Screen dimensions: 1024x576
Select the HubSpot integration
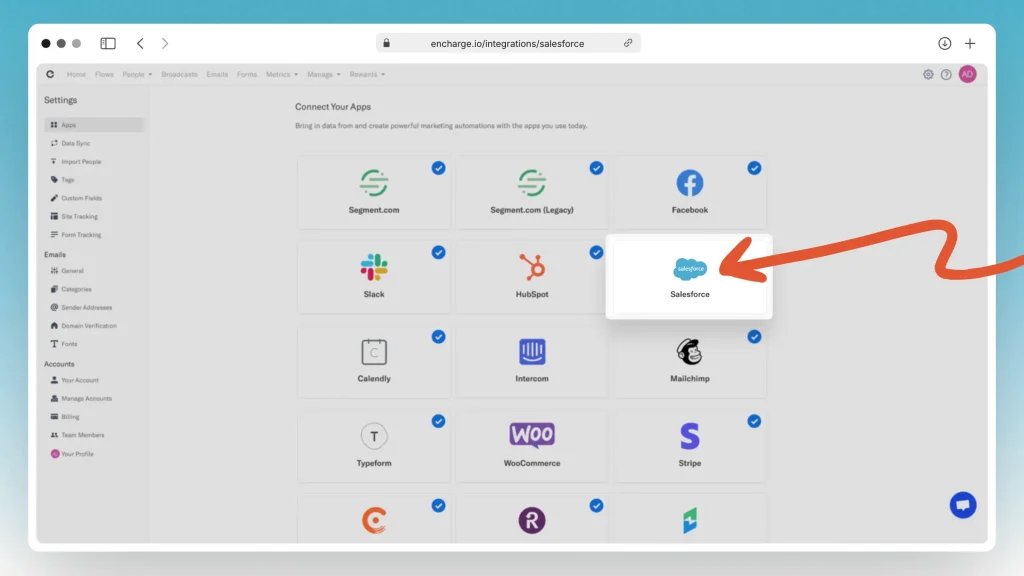click(x=531, y=276)
